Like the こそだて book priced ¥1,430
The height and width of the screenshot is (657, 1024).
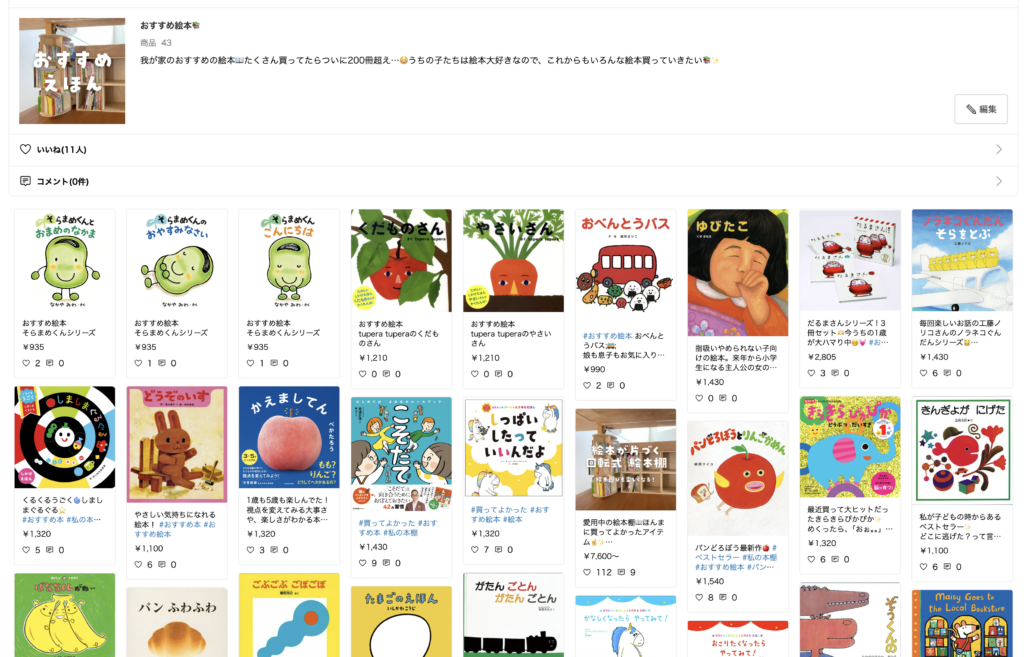tap(362, 562)
